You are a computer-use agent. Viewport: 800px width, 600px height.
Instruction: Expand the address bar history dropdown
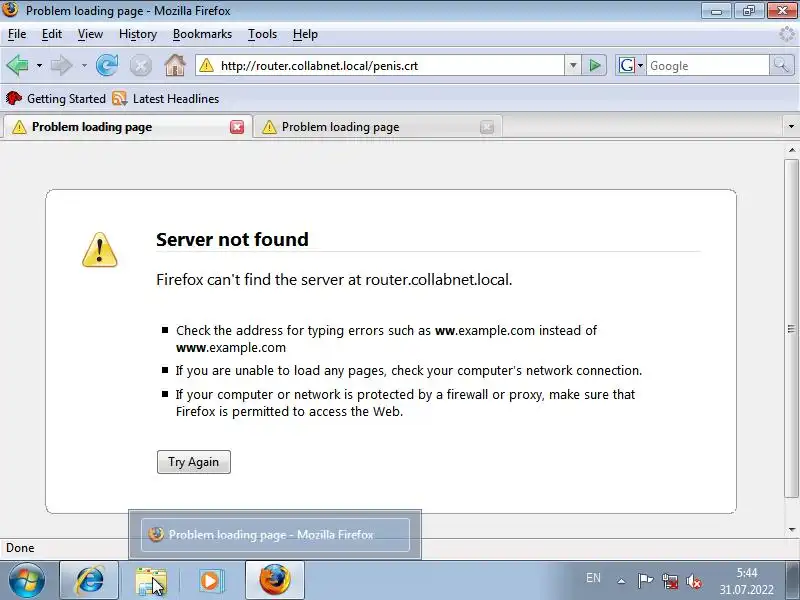(573, 65)
